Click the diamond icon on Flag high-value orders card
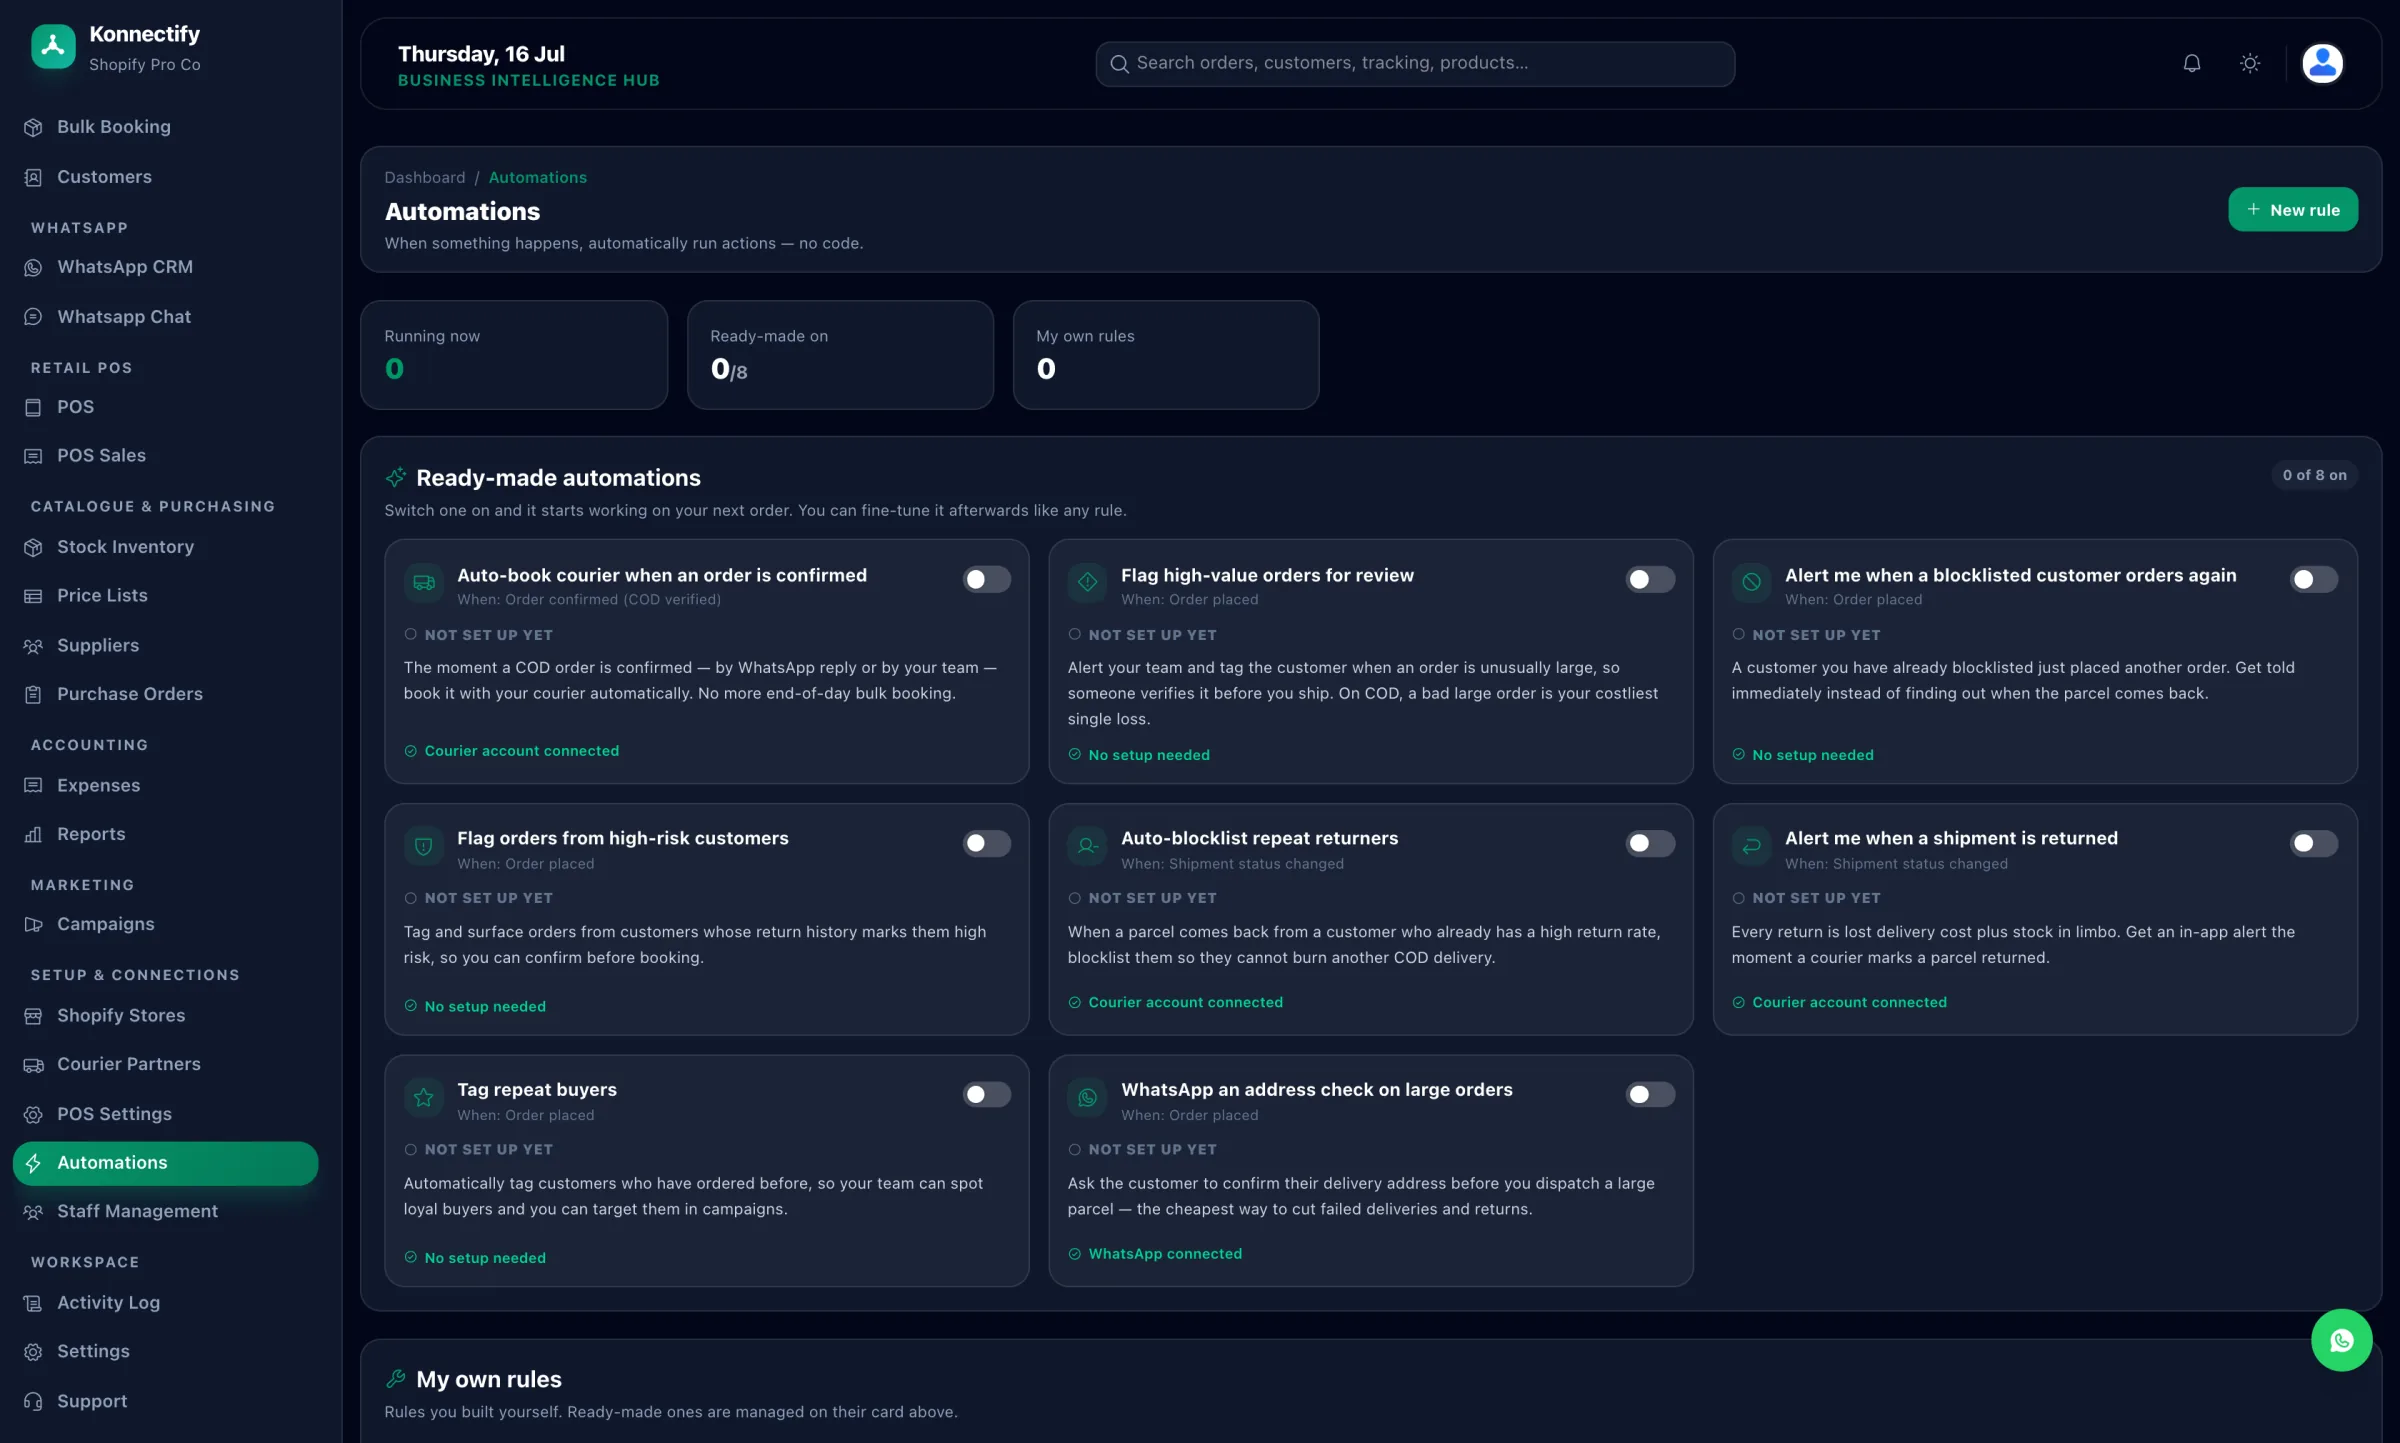The image size is (2400, 1443). [1087, 583]
